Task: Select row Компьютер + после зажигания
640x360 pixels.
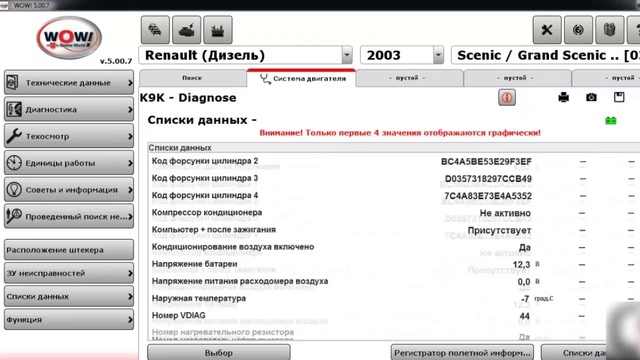Action: point(394,230)
